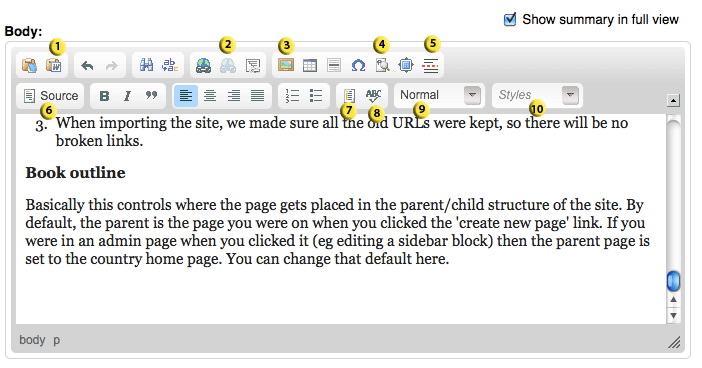This screenshot has height=368, width=702.
Task: Click inside the paragraph starting 'Basically this controls'
Action: tap(338, 232)
